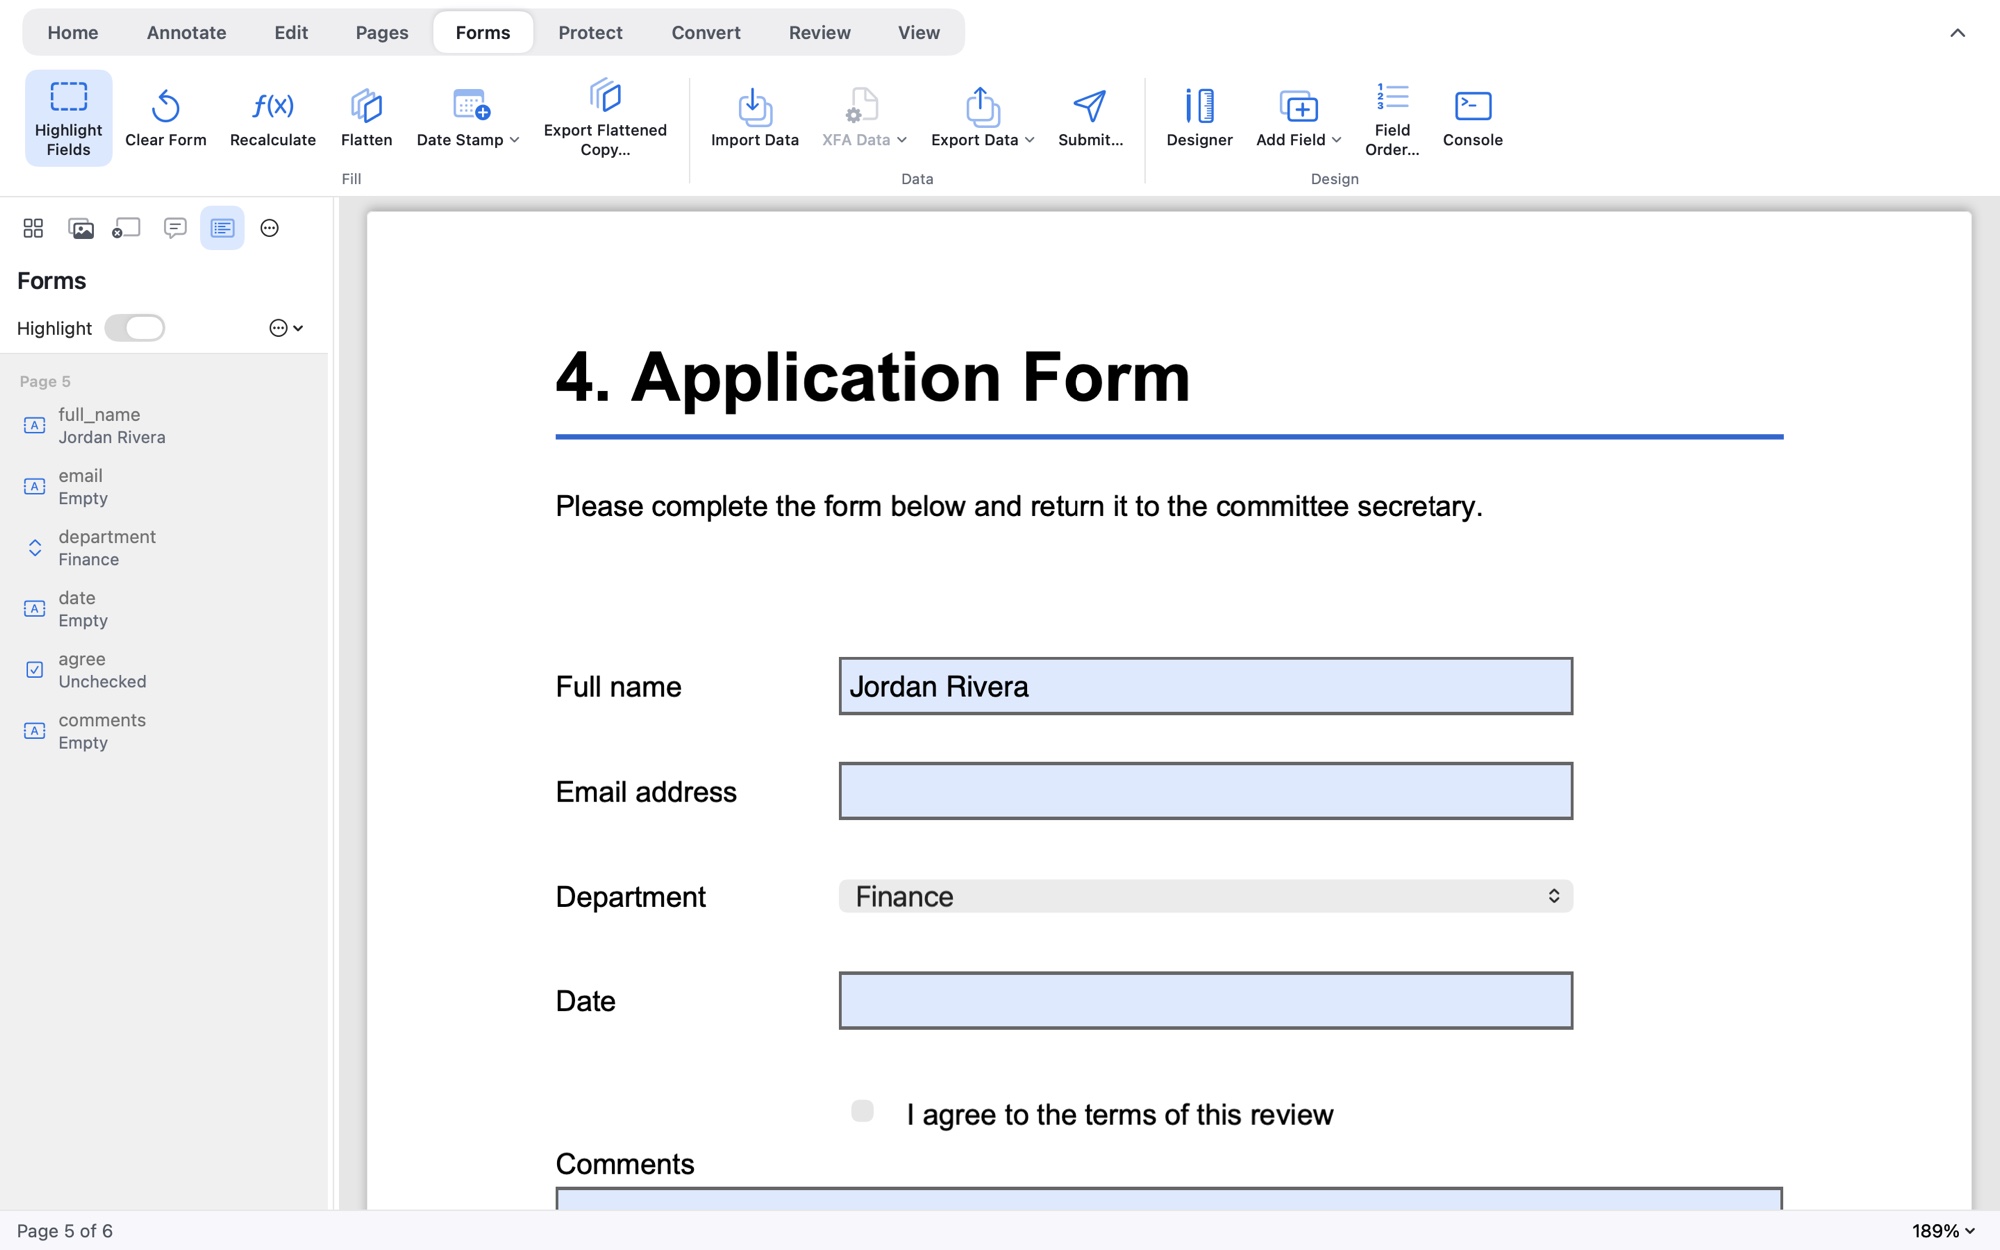Open the Convert tab
The image size is (2000, 1250).
point(705,32)
